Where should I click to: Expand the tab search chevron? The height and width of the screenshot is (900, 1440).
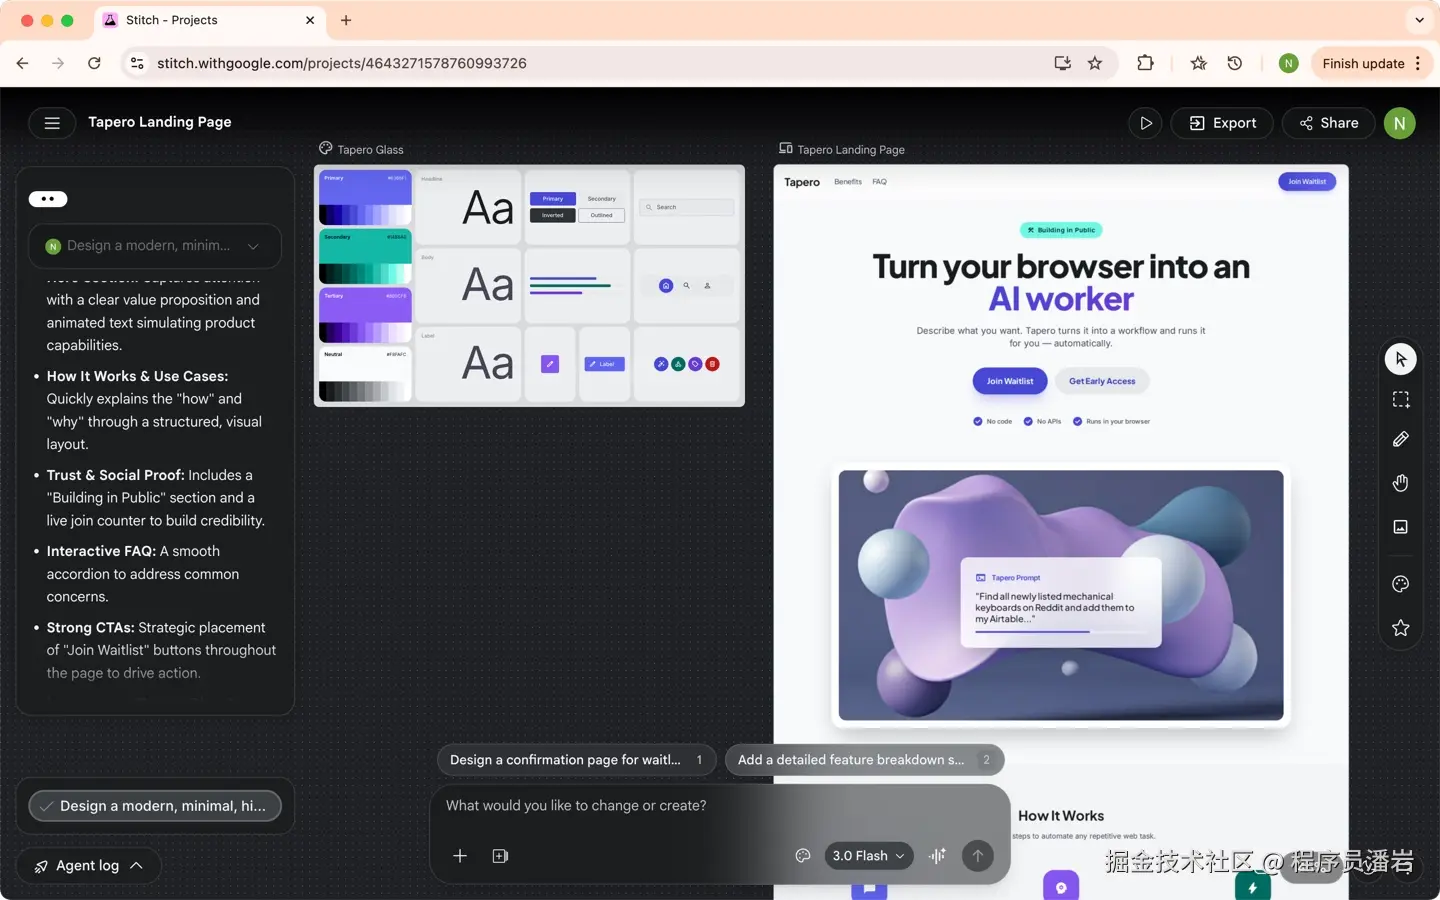1419,20
